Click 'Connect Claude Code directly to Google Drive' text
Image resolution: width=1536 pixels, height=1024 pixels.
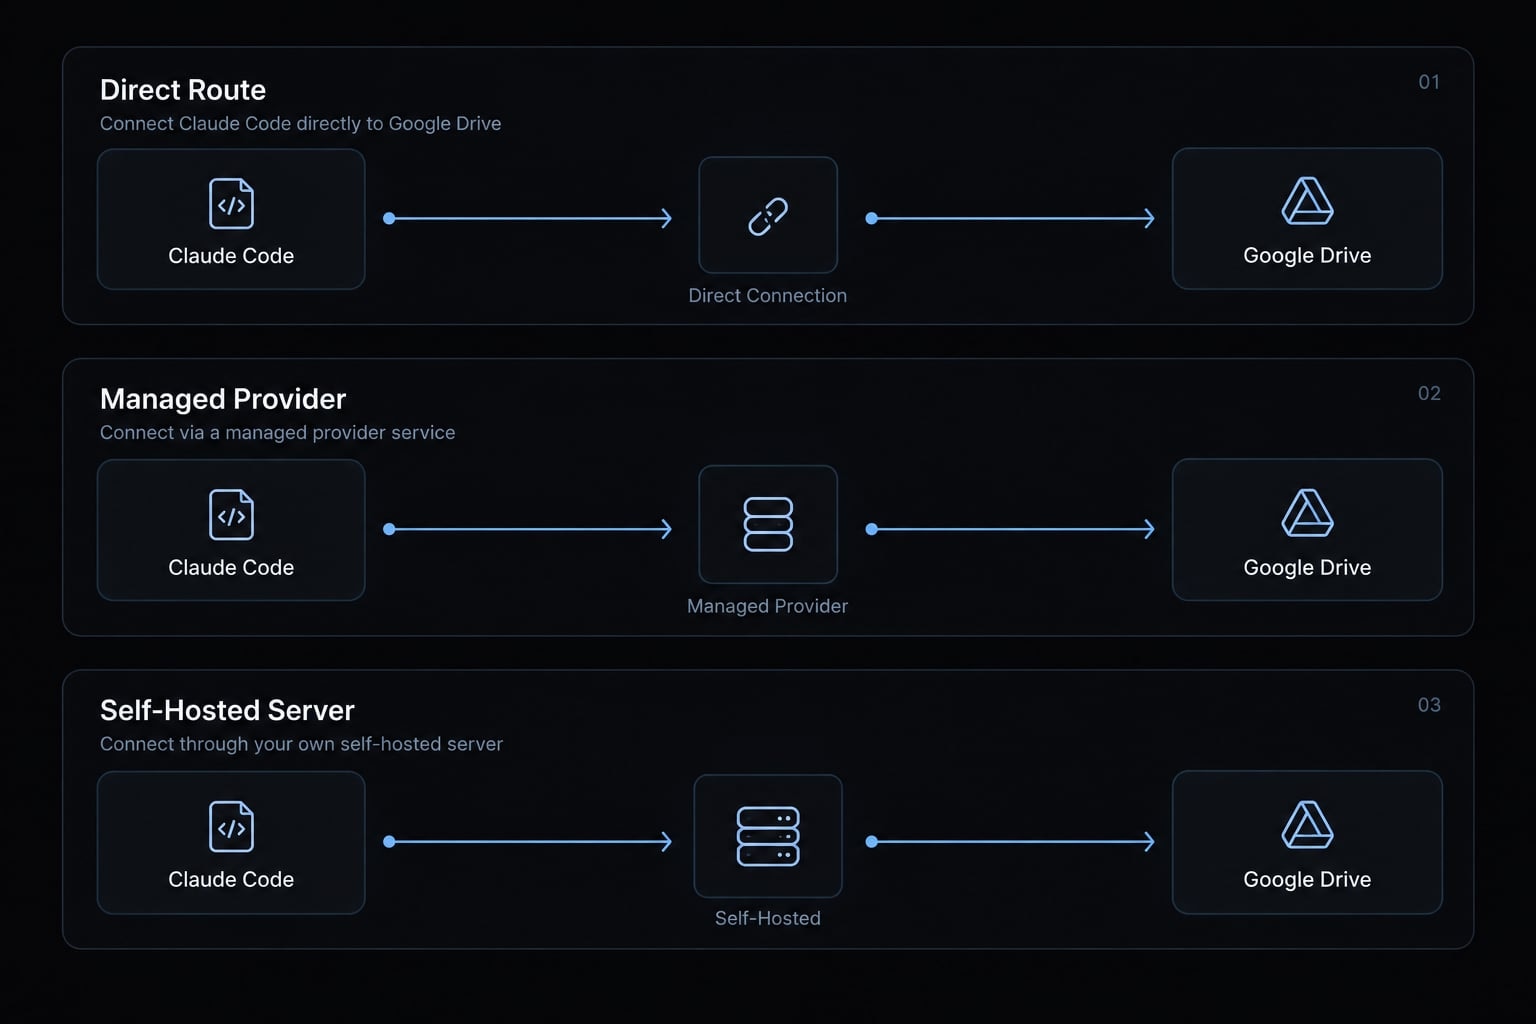pos(300,123)
